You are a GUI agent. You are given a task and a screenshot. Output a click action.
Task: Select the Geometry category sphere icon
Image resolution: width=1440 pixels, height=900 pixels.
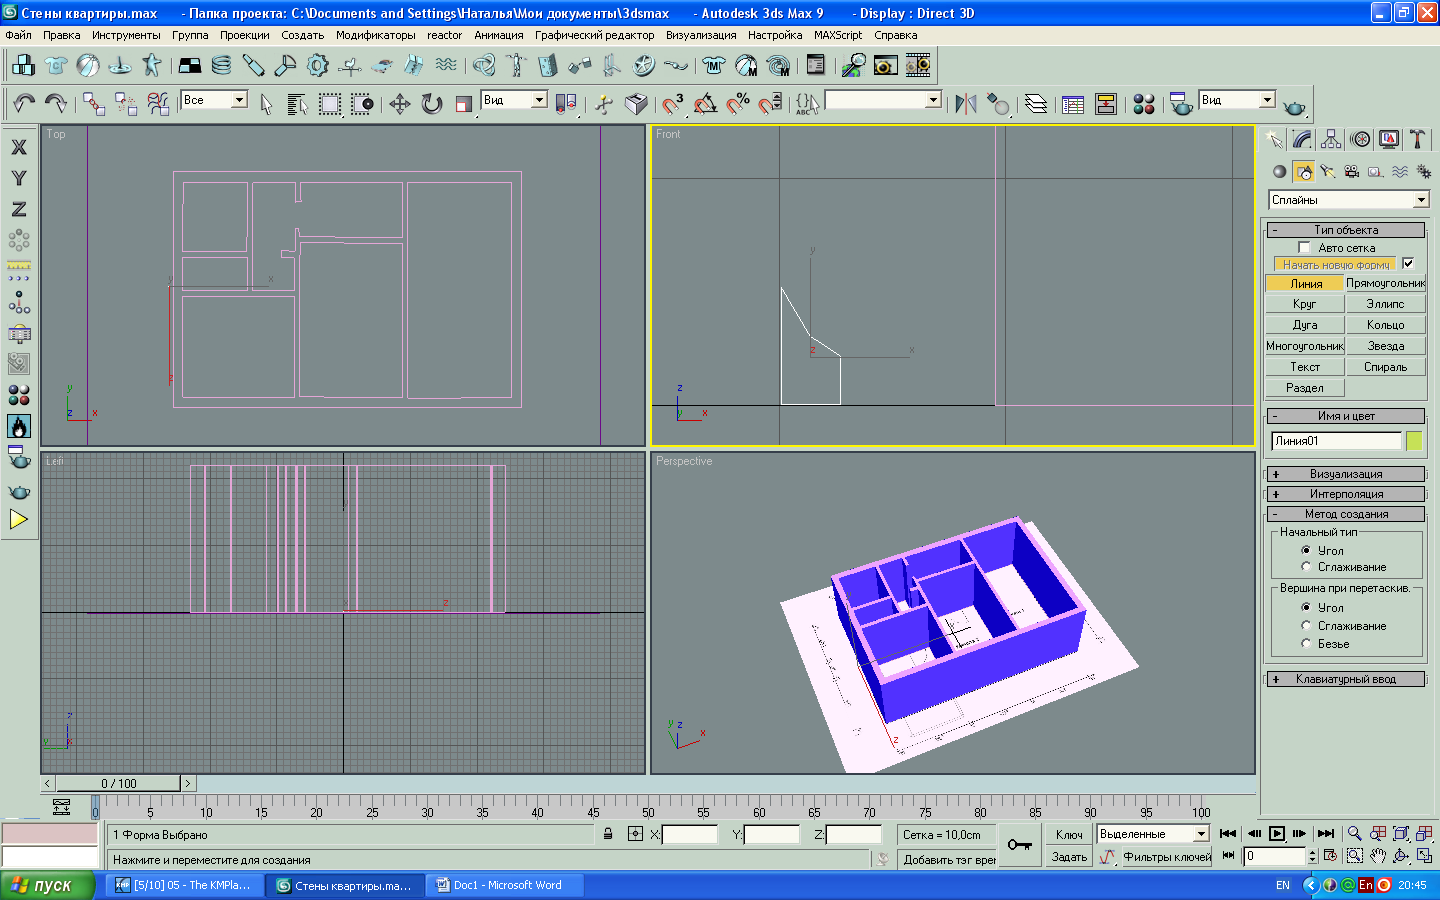1280,172
